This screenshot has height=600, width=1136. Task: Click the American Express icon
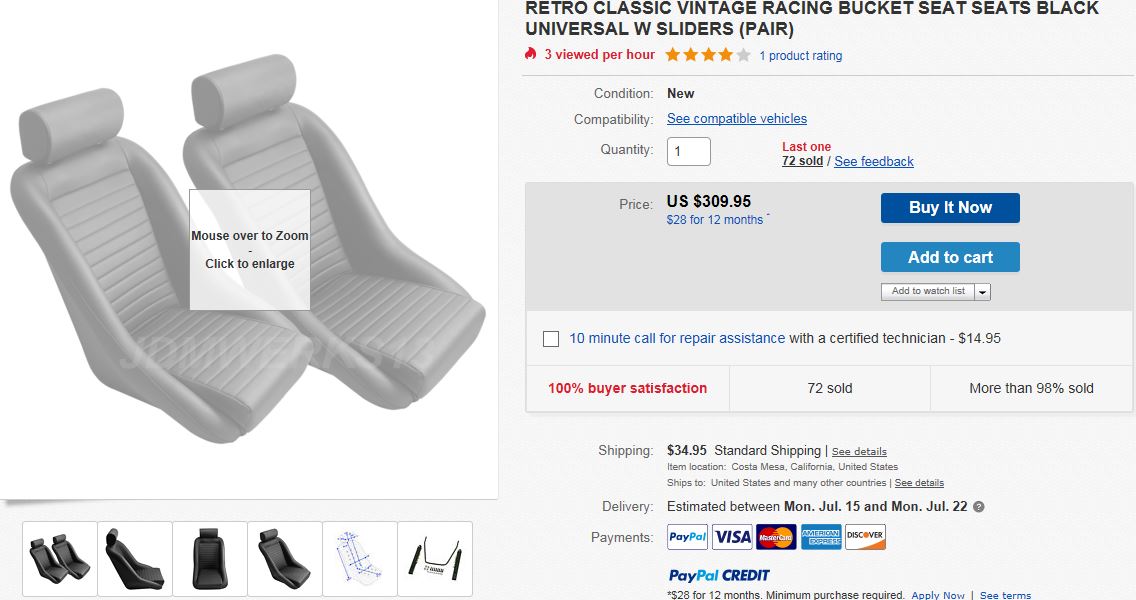(821, 537)
